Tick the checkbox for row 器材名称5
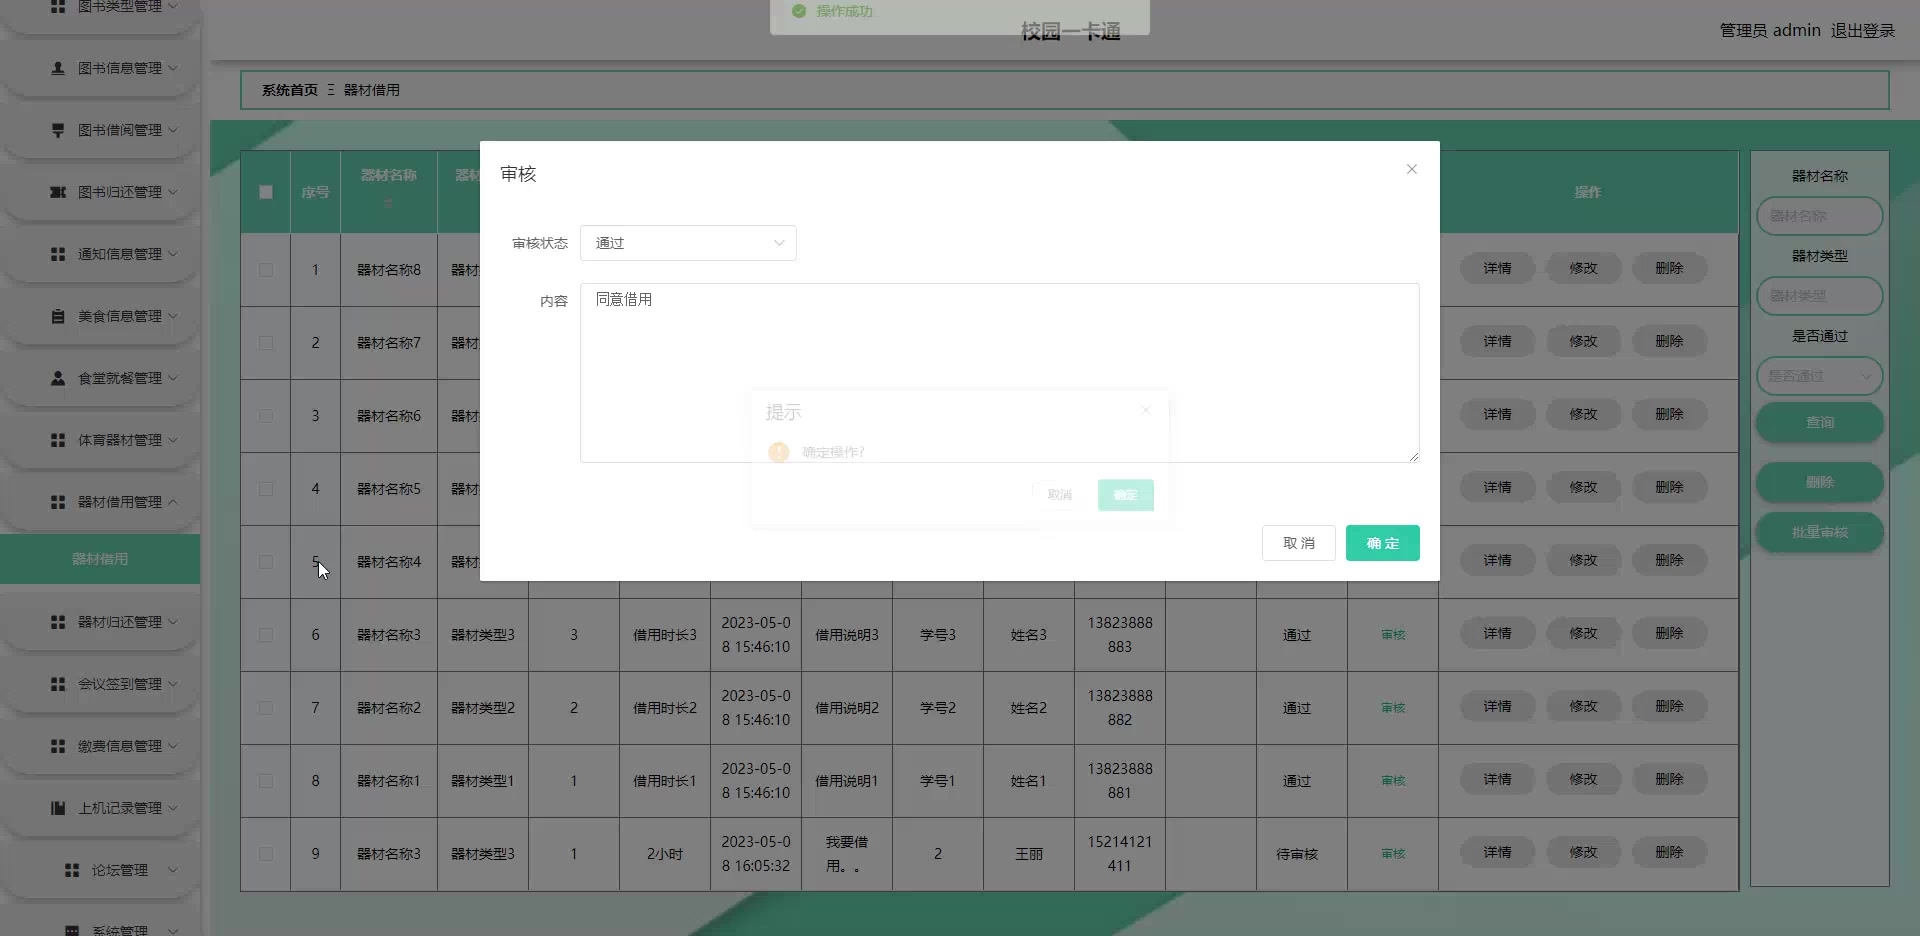This screenshot has height=936, width=1920. 266,489
